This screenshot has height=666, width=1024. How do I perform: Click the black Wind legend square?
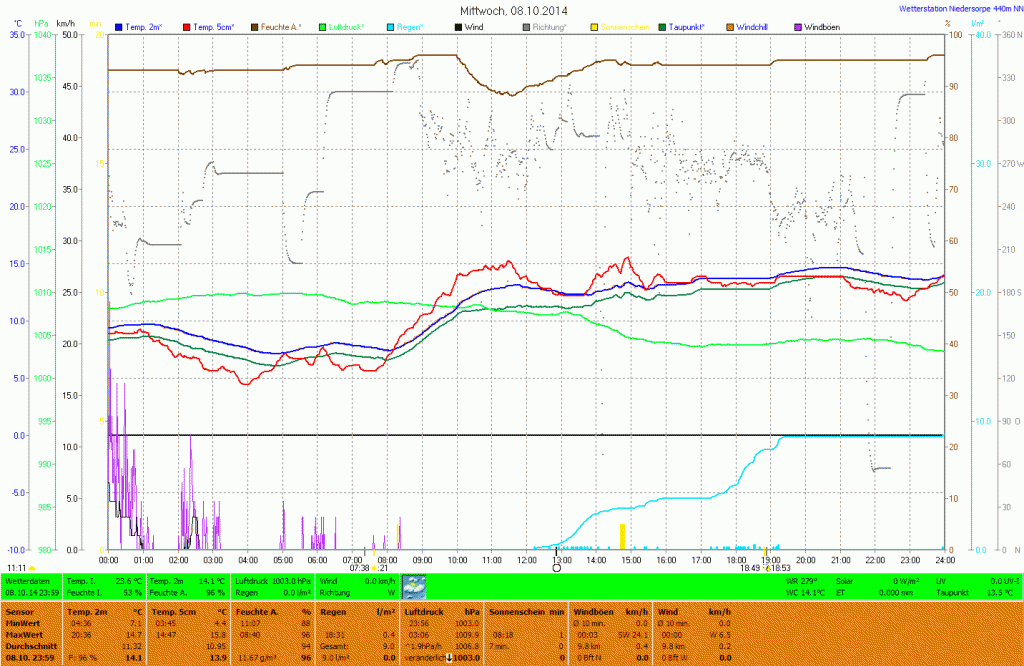point(459,25)
